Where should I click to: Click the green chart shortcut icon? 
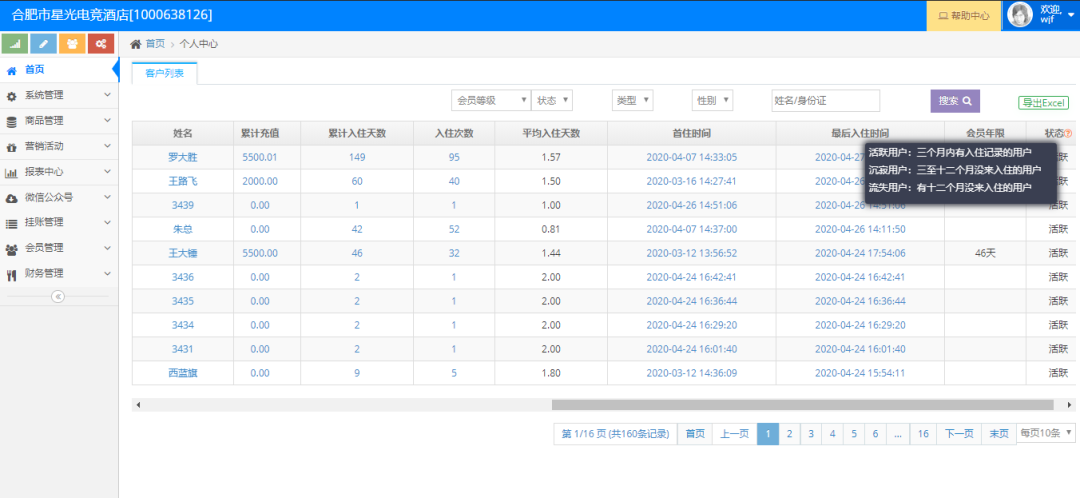click(15, 43)
